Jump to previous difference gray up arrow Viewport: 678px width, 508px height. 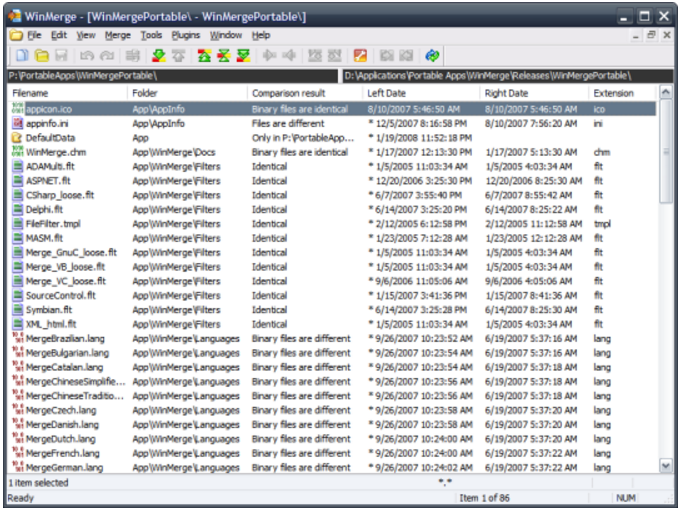[x=178, y=55]
